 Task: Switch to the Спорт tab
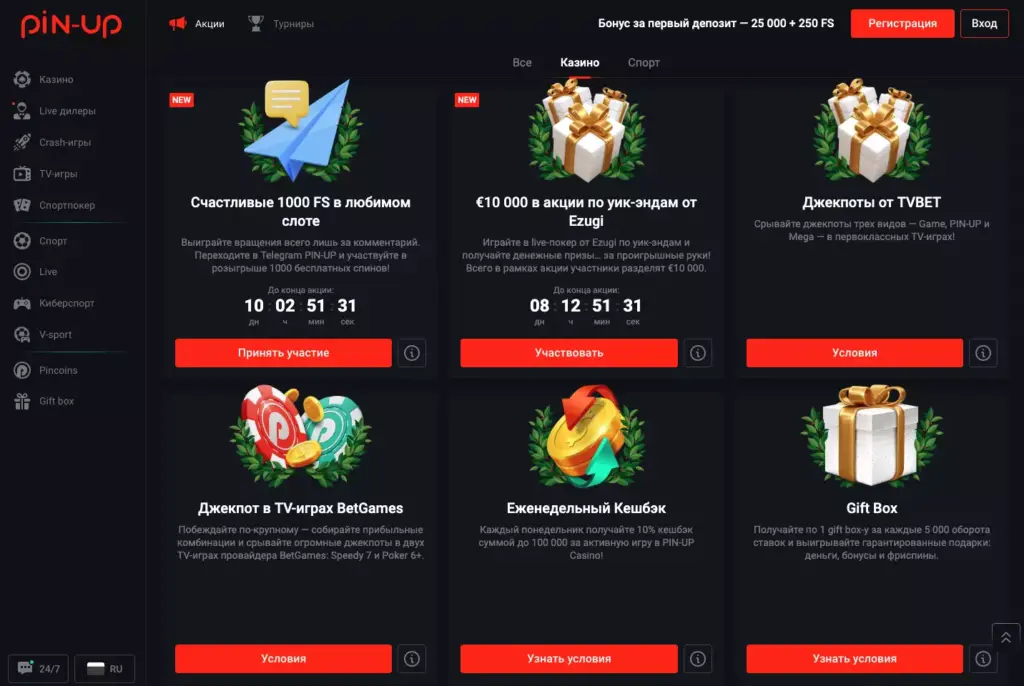point(643,63)
